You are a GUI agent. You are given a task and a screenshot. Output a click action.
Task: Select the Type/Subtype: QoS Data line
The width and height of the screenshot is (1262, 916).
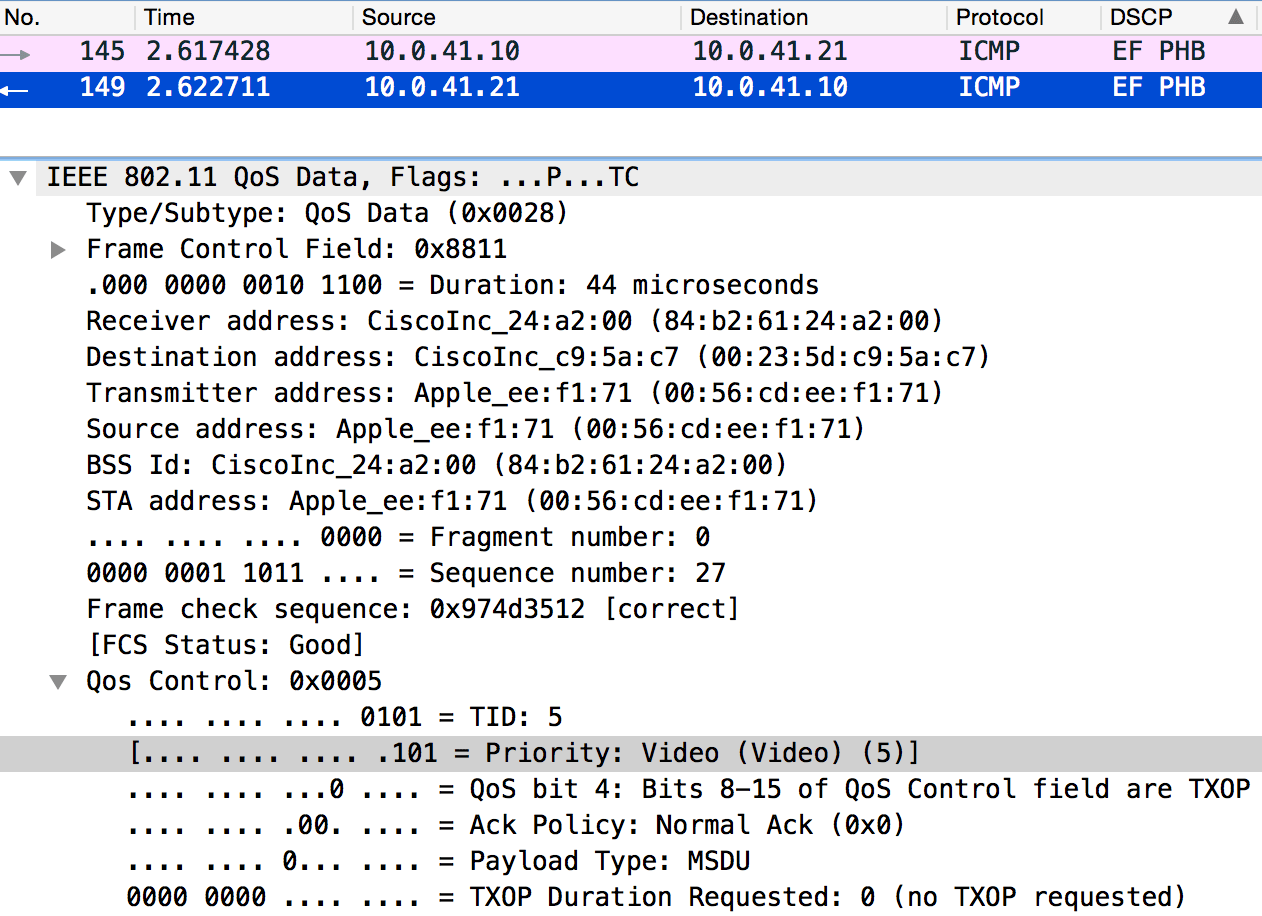pos(300,212)
